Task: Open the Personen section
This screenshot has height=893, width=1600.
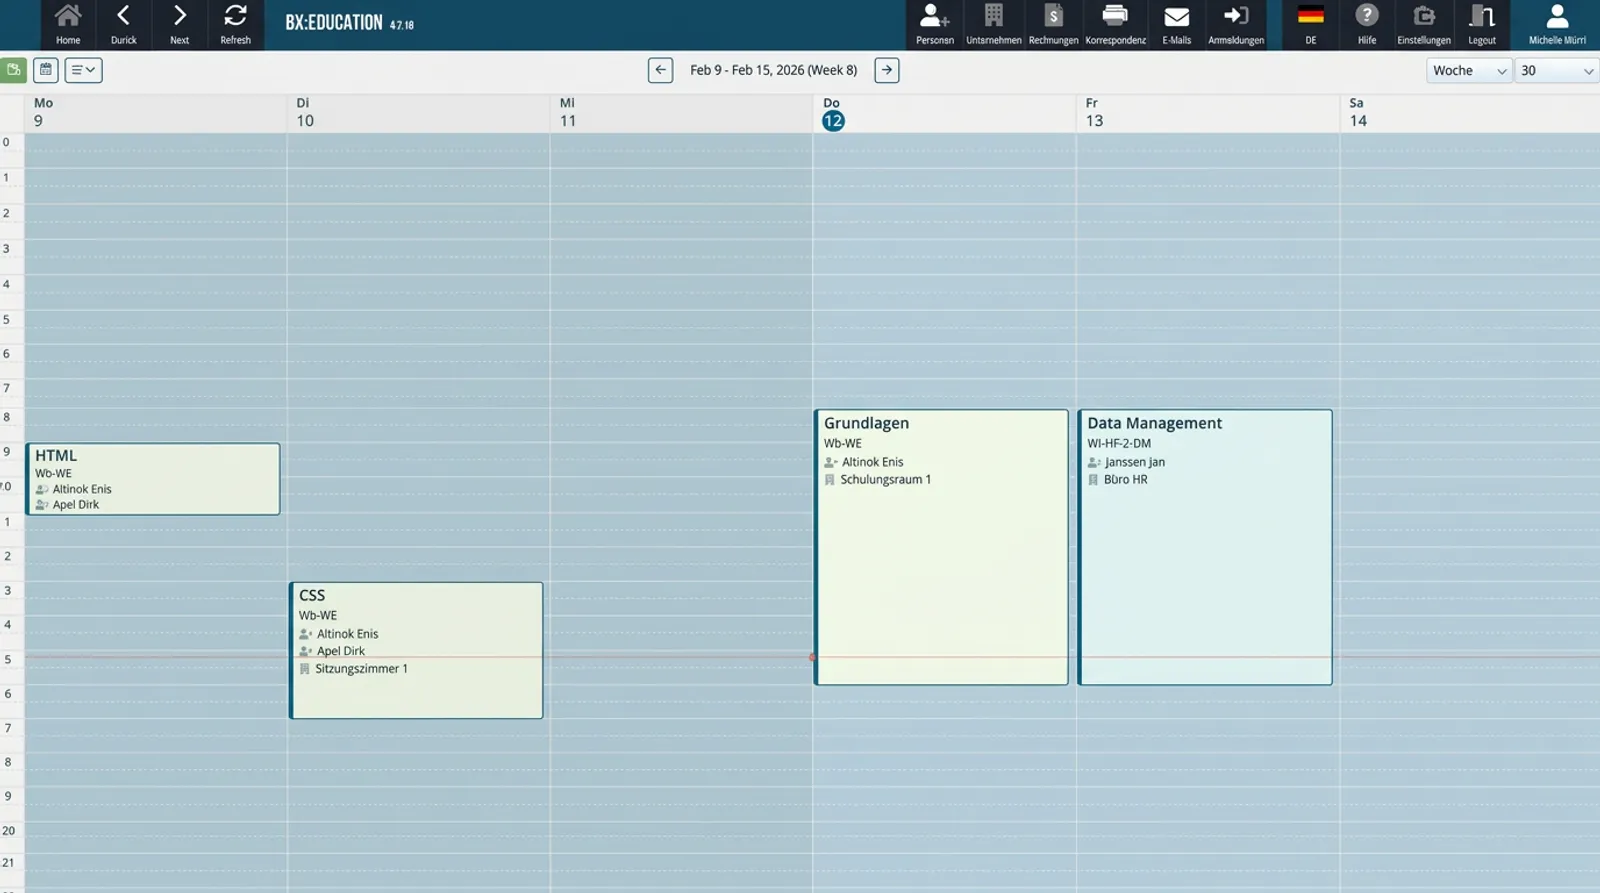Action: [935, 24]
